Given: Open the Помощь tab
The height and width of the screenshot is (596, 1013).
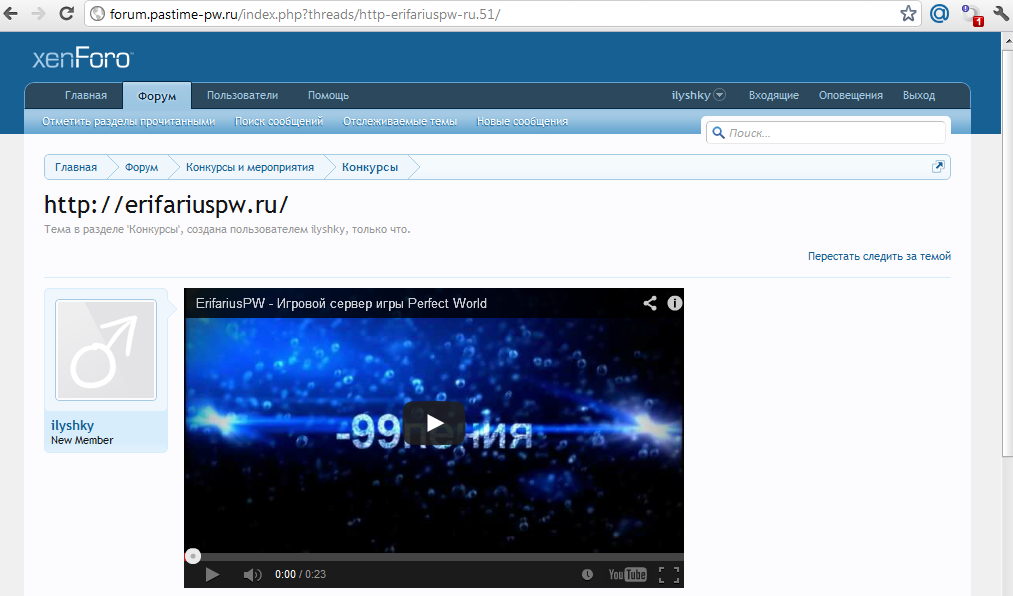Looking at the screenshot, I should (x=328, y=95).
